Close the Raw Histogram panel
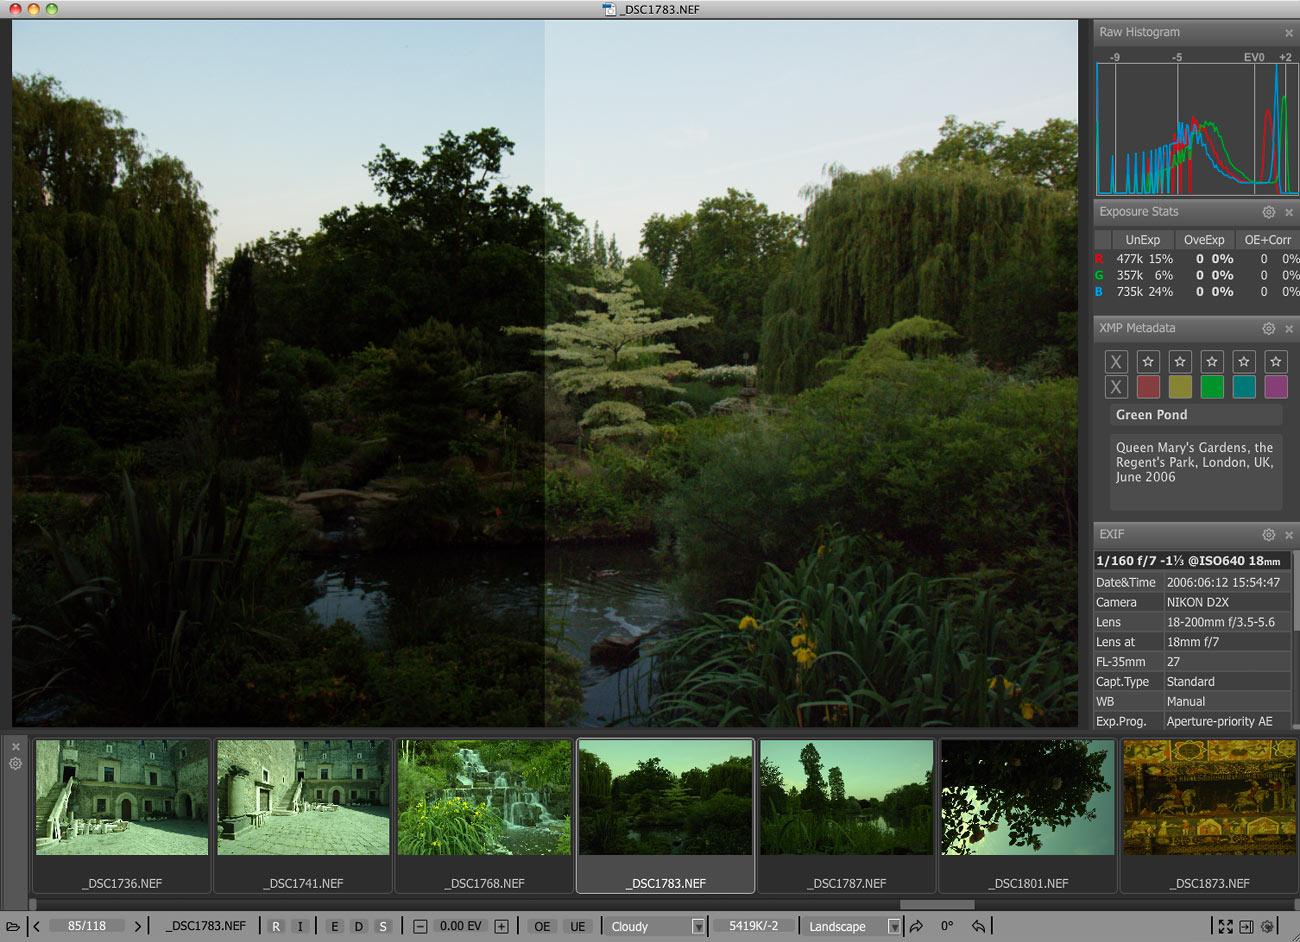 [x=1289, y=33]
